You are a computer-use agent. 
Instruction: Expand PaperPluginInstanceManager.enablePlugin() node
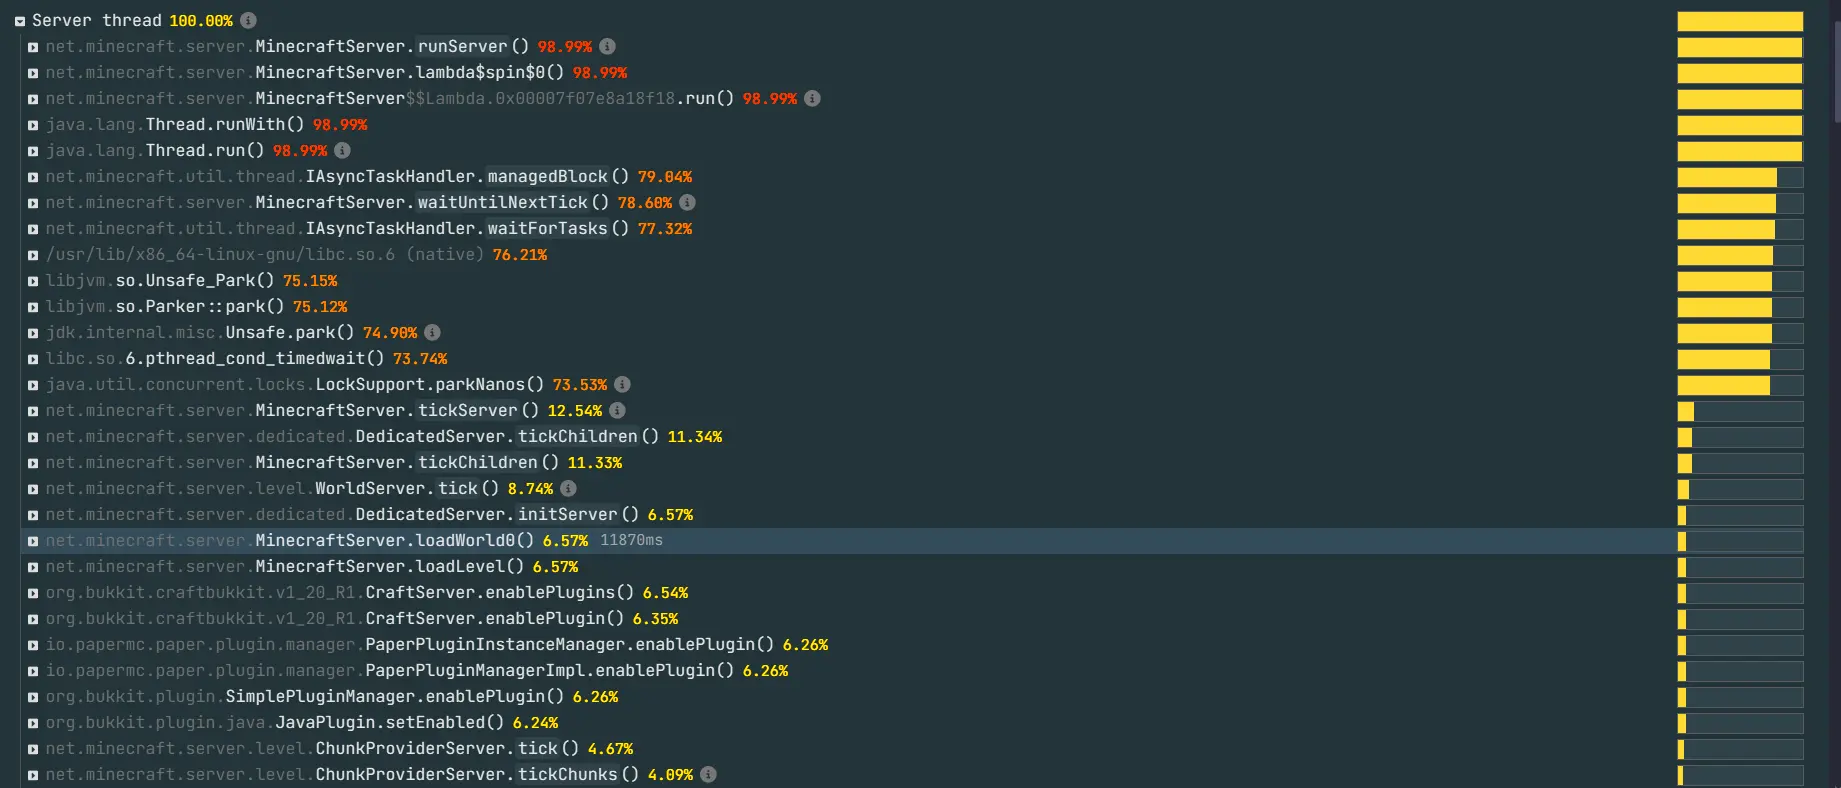coord(33,645)
